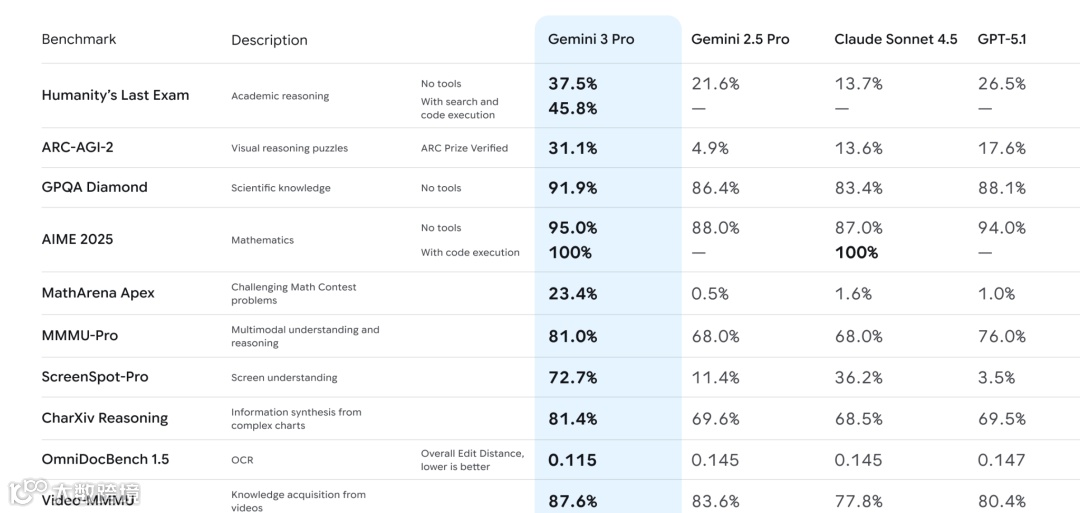Click the Benchmark column heading
Viewport: 1080px width, 513px height.
click(x=79, y=39)
